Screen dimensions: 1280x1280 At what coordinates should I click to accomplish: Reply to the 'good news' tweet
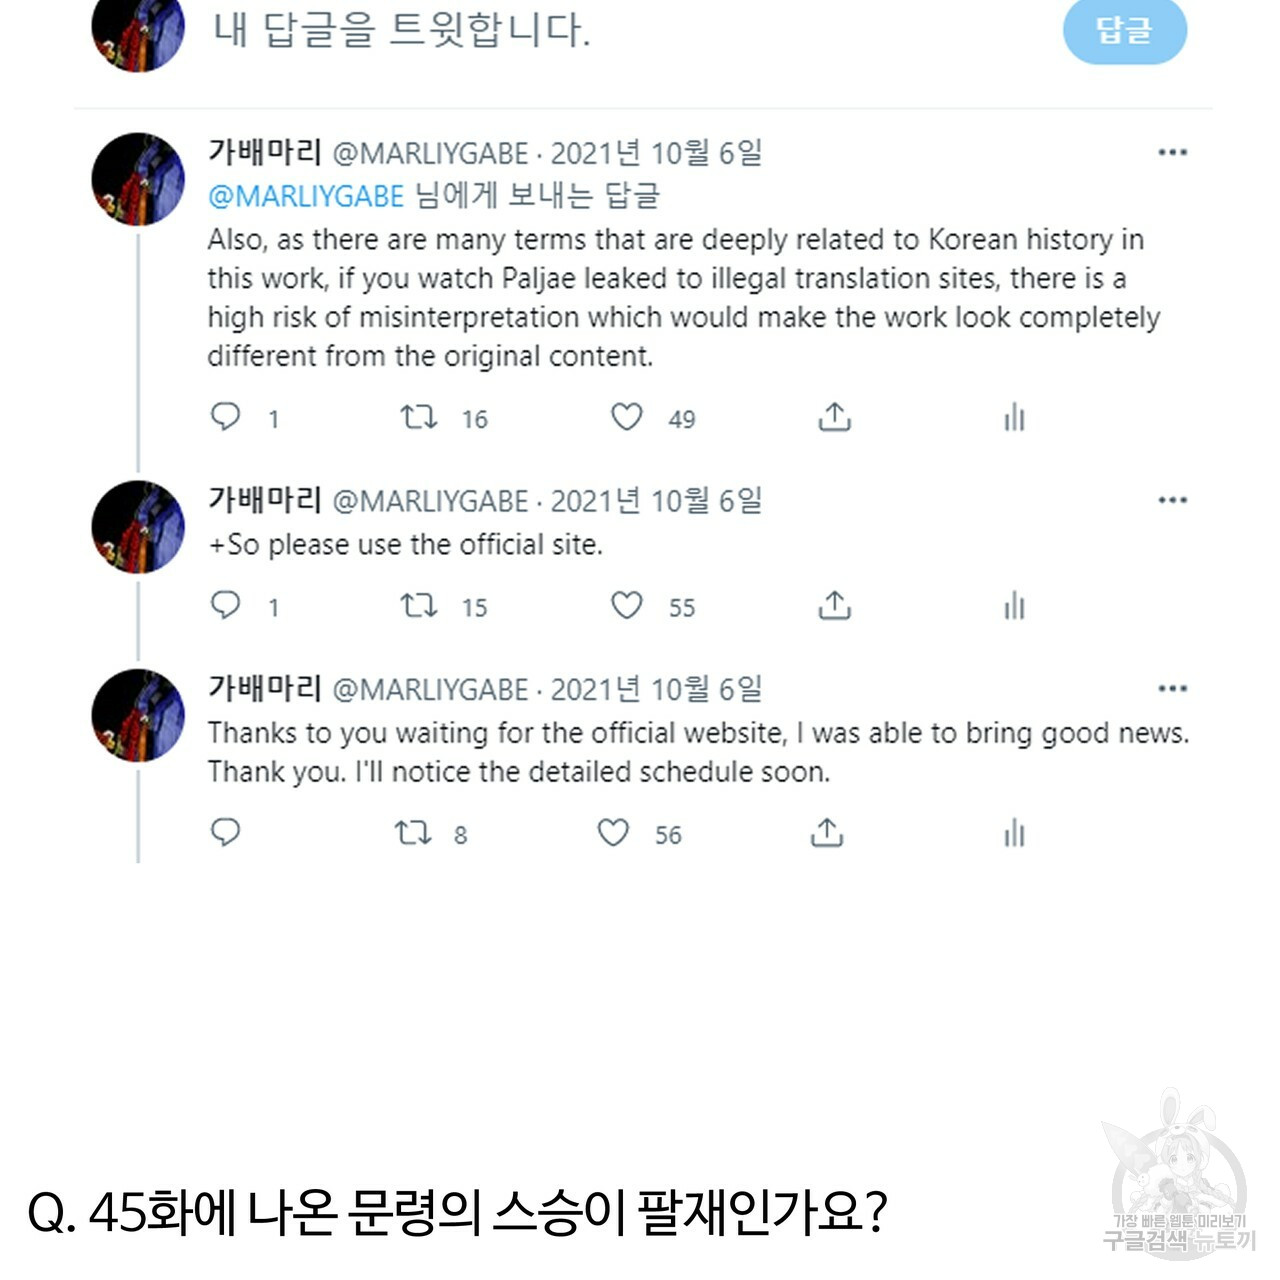click(x=226, y=832)
